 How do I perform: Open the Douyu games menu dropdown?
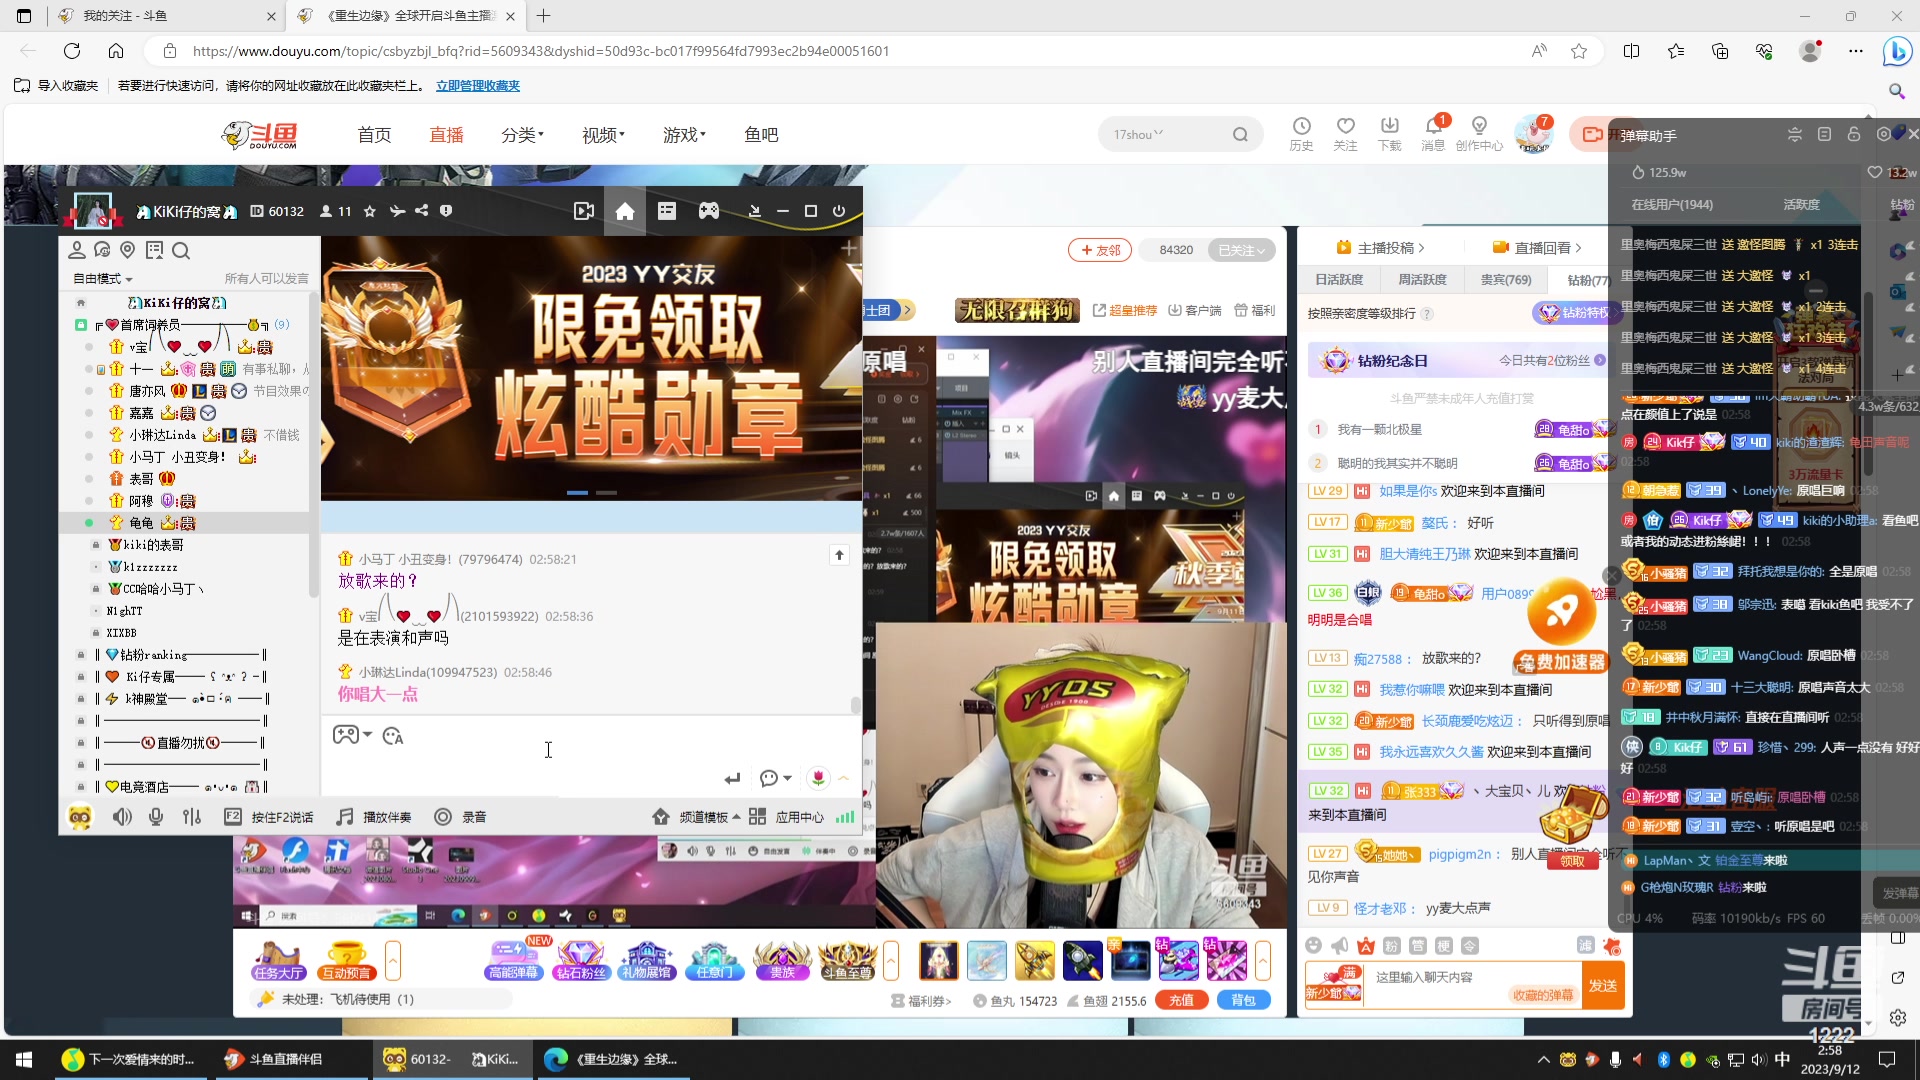click(684, 135)
